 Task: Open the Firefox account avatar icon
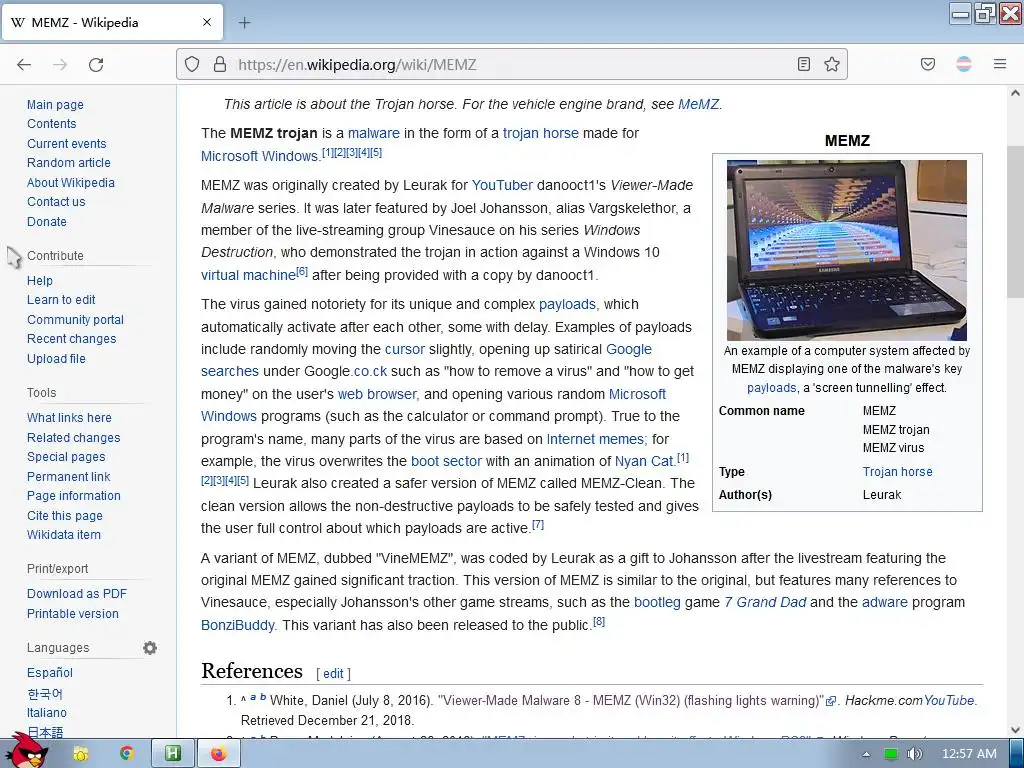[x=964, y=64]
